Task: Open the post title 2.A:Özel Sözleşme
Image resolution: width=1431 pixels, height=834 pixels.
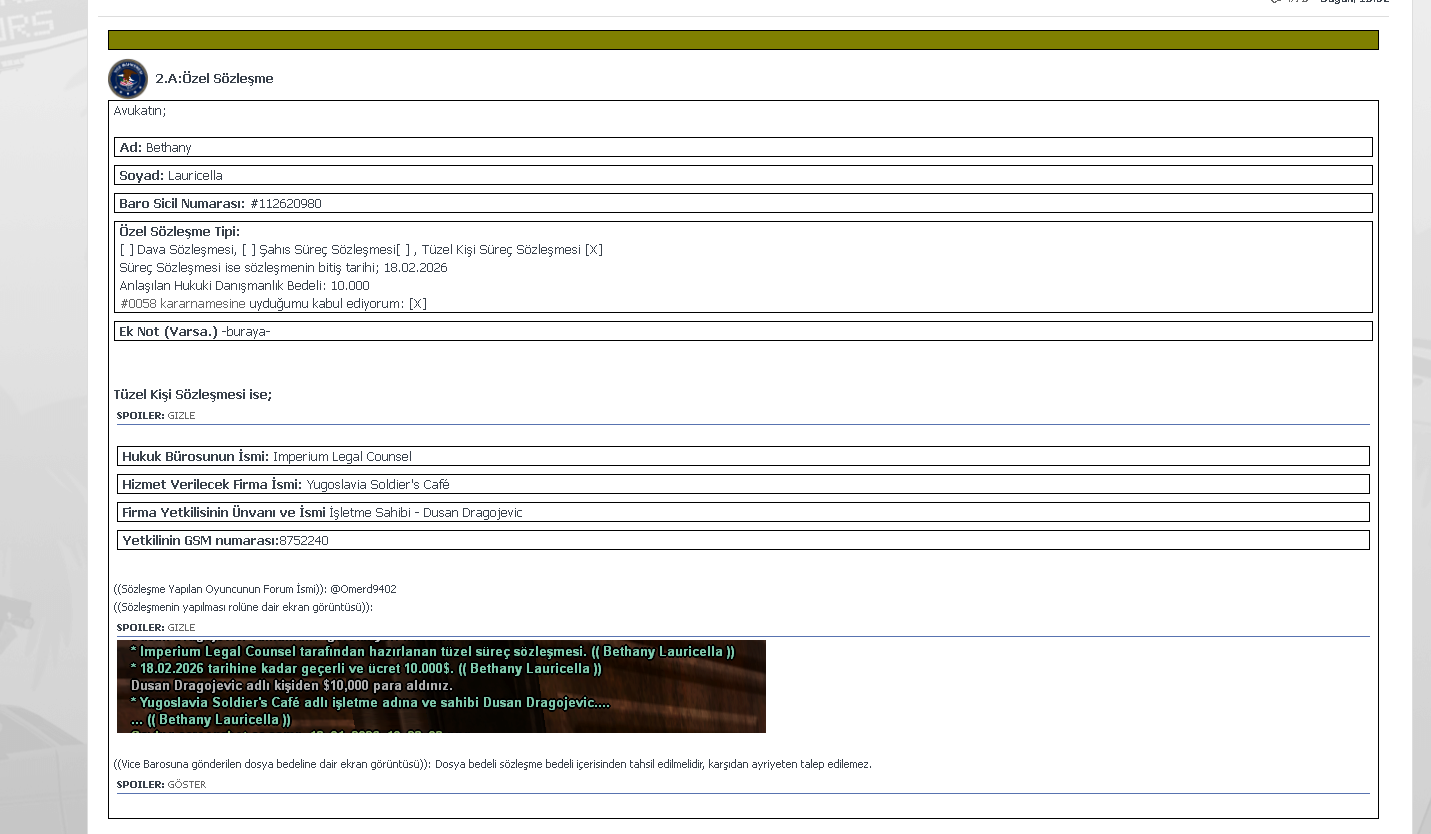Action: pyautogui.click(x=214, y=79)
